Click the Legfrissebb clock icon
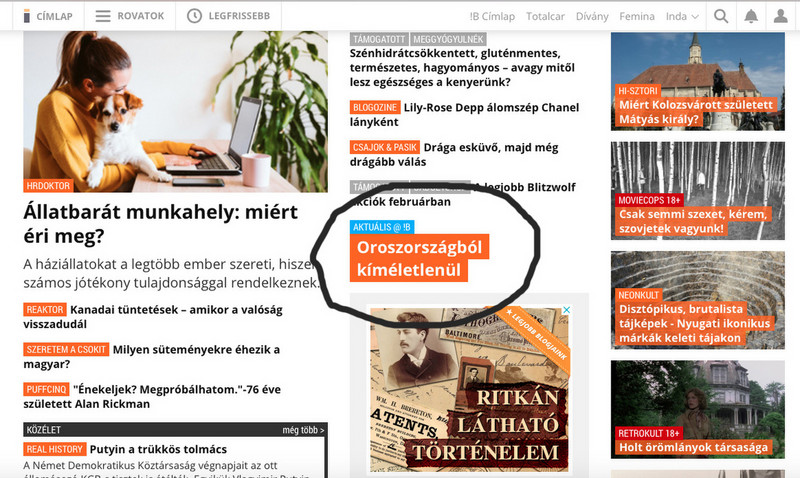This screenshot has height=478, width=800. click(194, 16)
